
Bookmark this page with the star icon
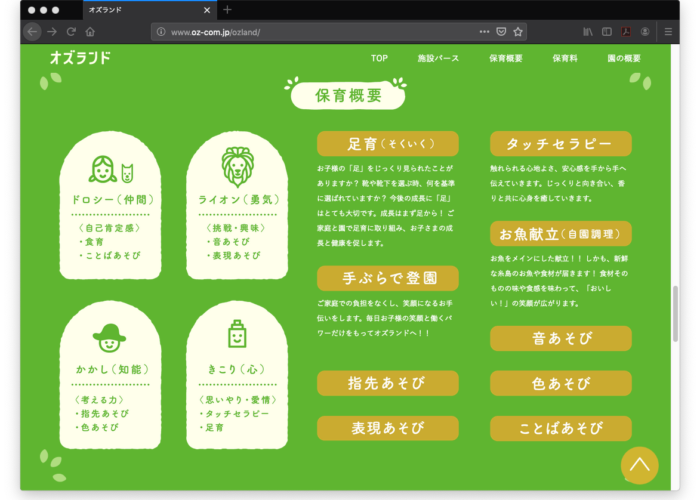518,32
